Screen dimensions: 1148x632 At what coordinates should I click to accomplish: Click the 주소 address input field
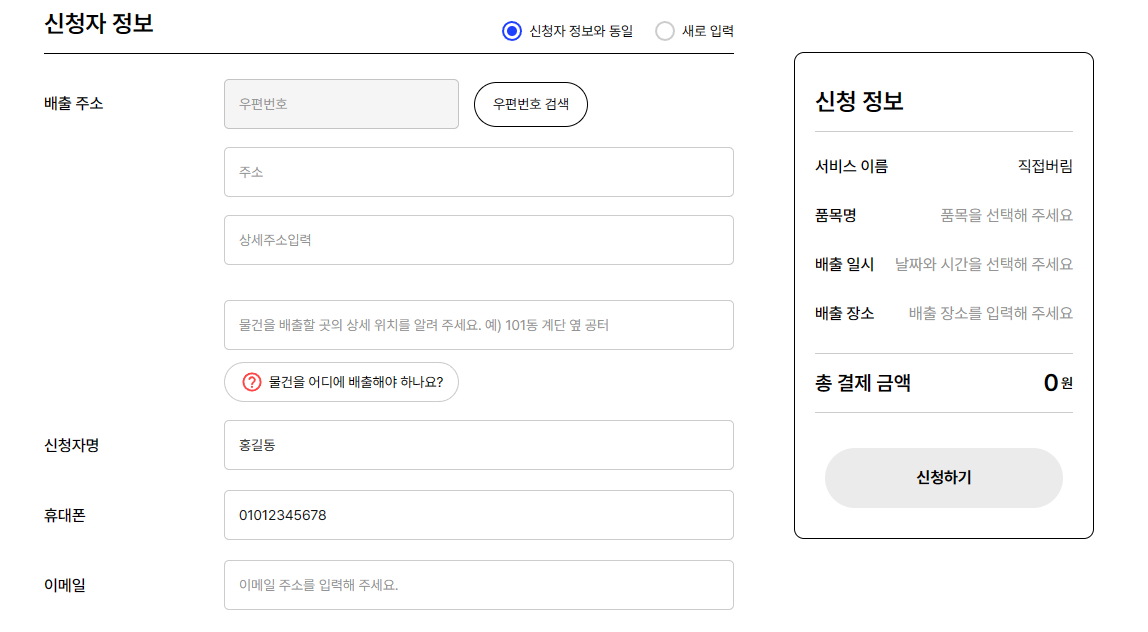point(479,172)
